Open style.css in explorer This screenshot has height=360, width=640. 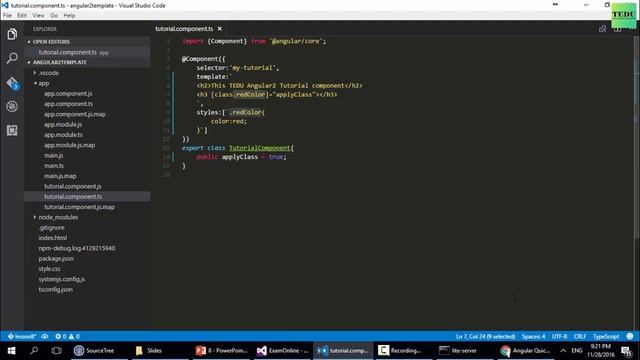coord(49,269)
